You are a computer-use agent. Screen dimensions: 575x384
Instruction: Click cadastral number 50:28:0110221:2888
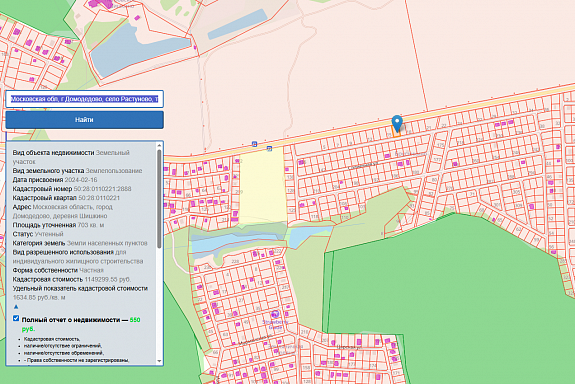coord(102,189)
